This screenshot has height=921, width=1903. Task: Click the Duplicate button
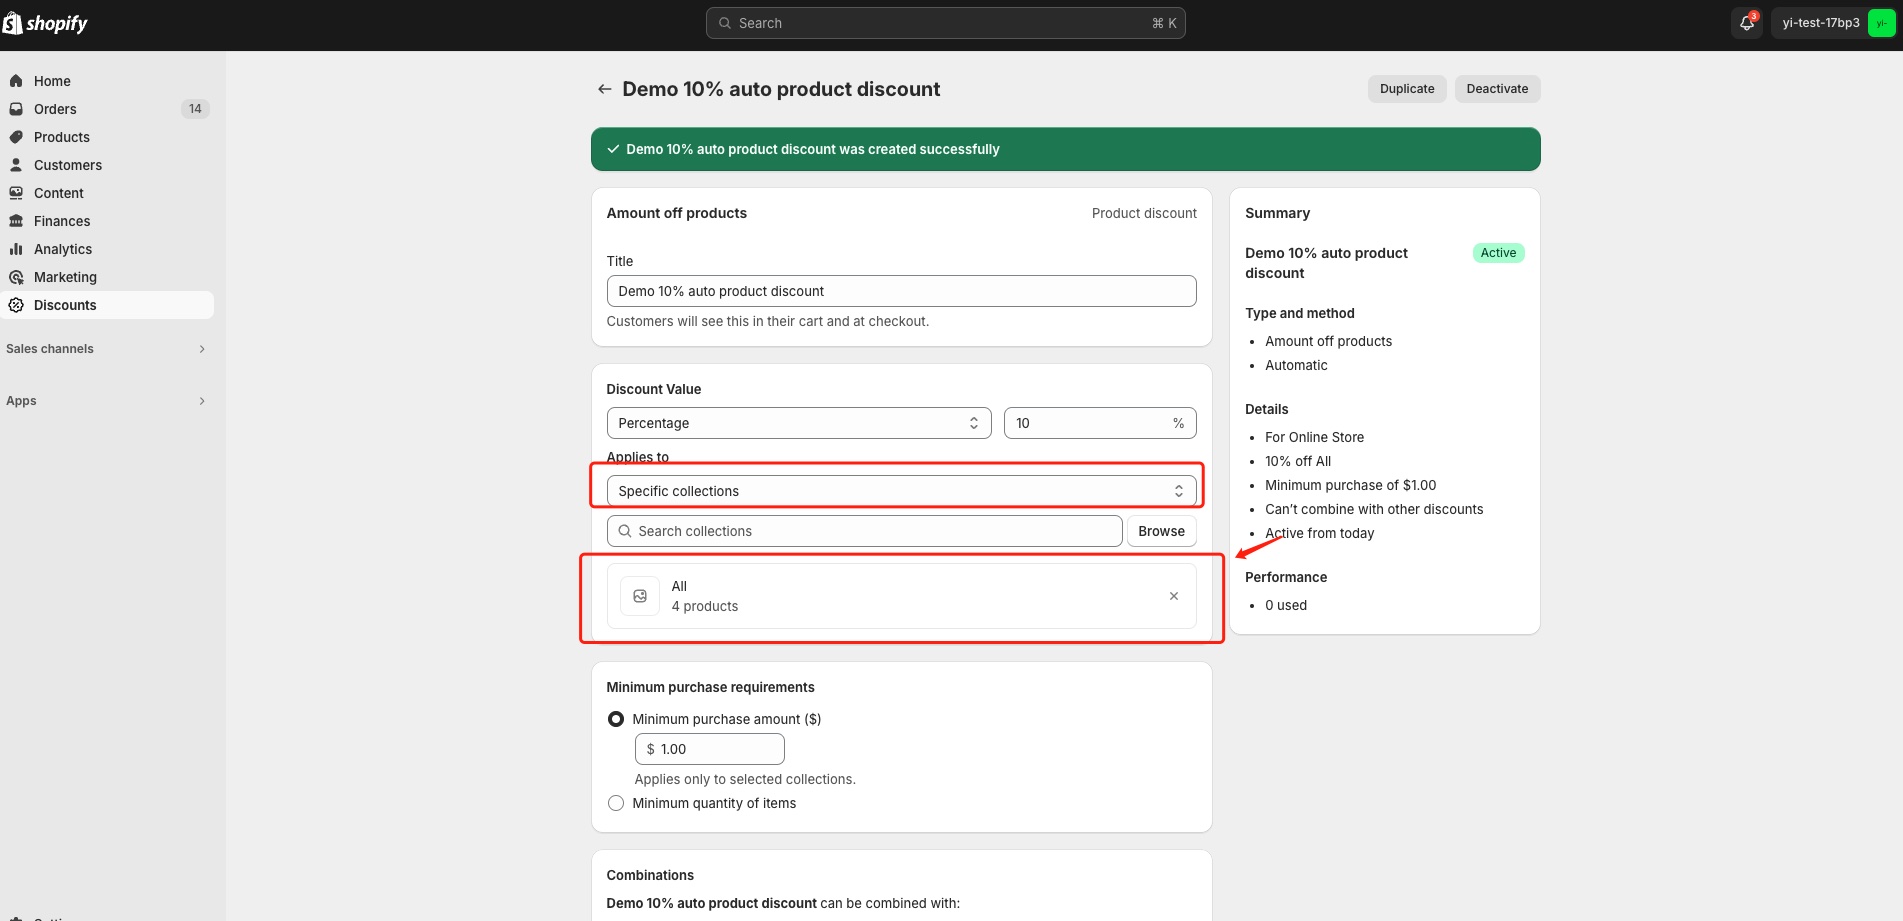[1406, 88]
